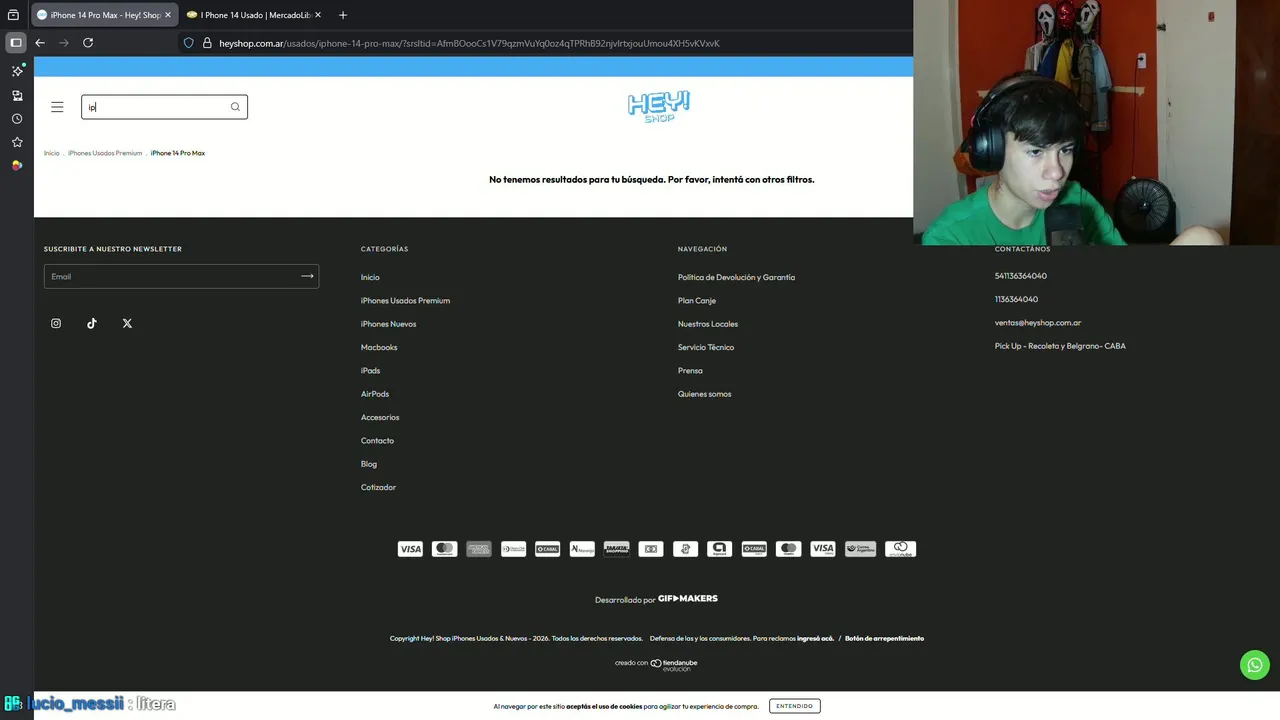The height and width of the screenshot is (720, 1280).
Task: Open browsing history clock icon
Action: pyautogui.click(x=17, y=119)
